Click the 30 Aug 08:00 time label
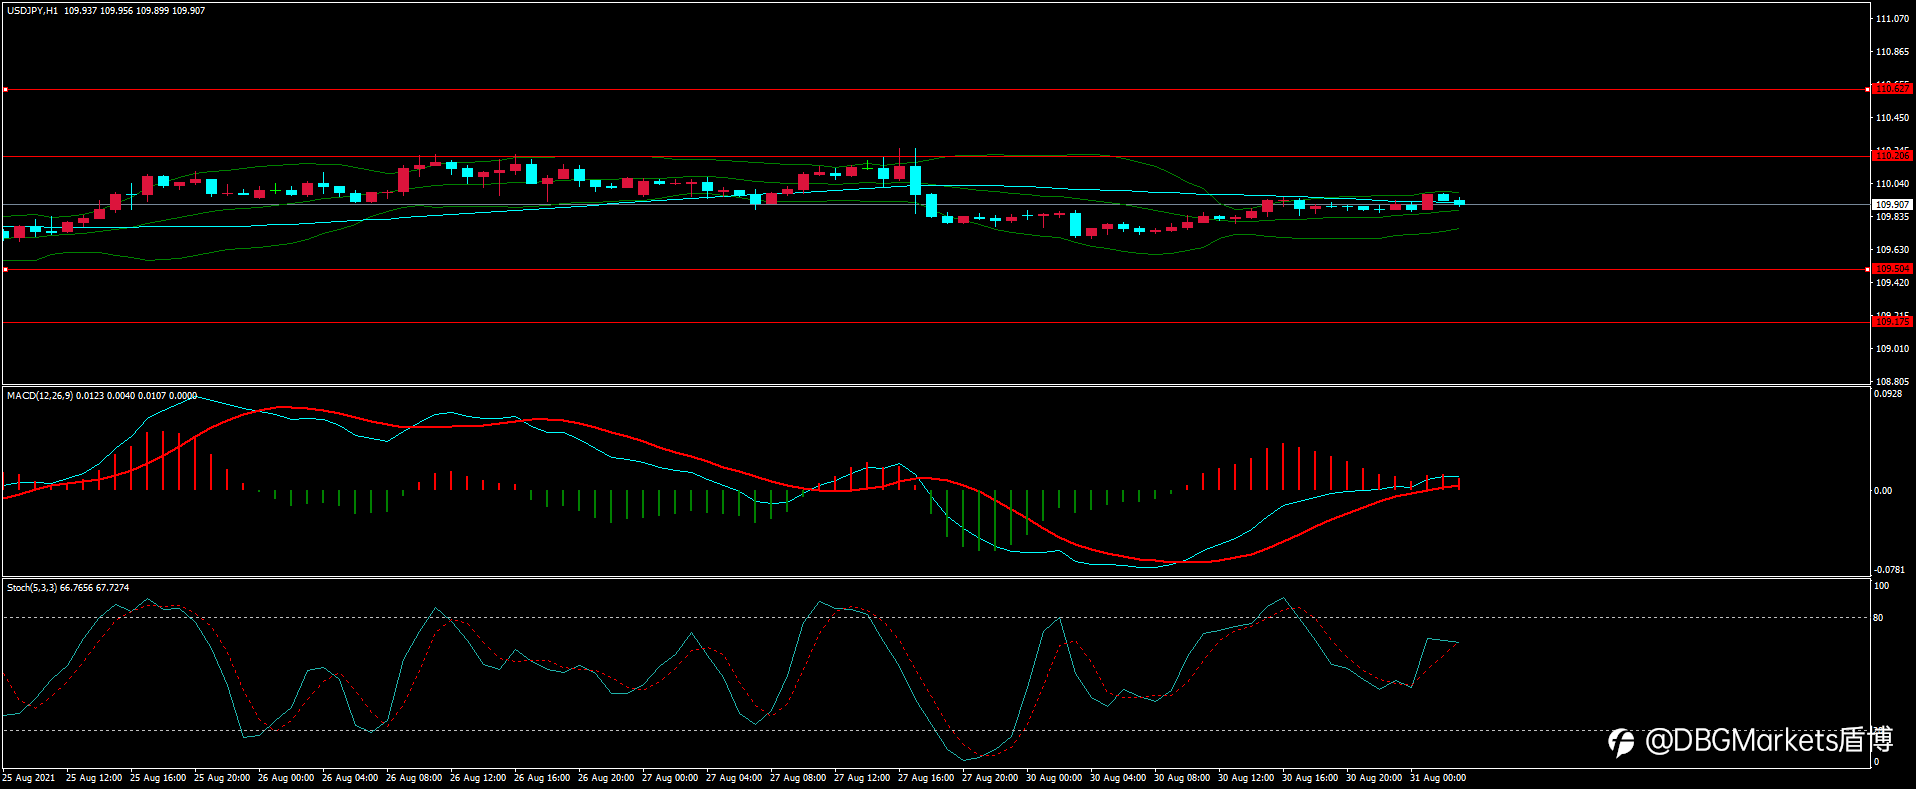This screenshot has width=1916, height=789. [1182, 778]
